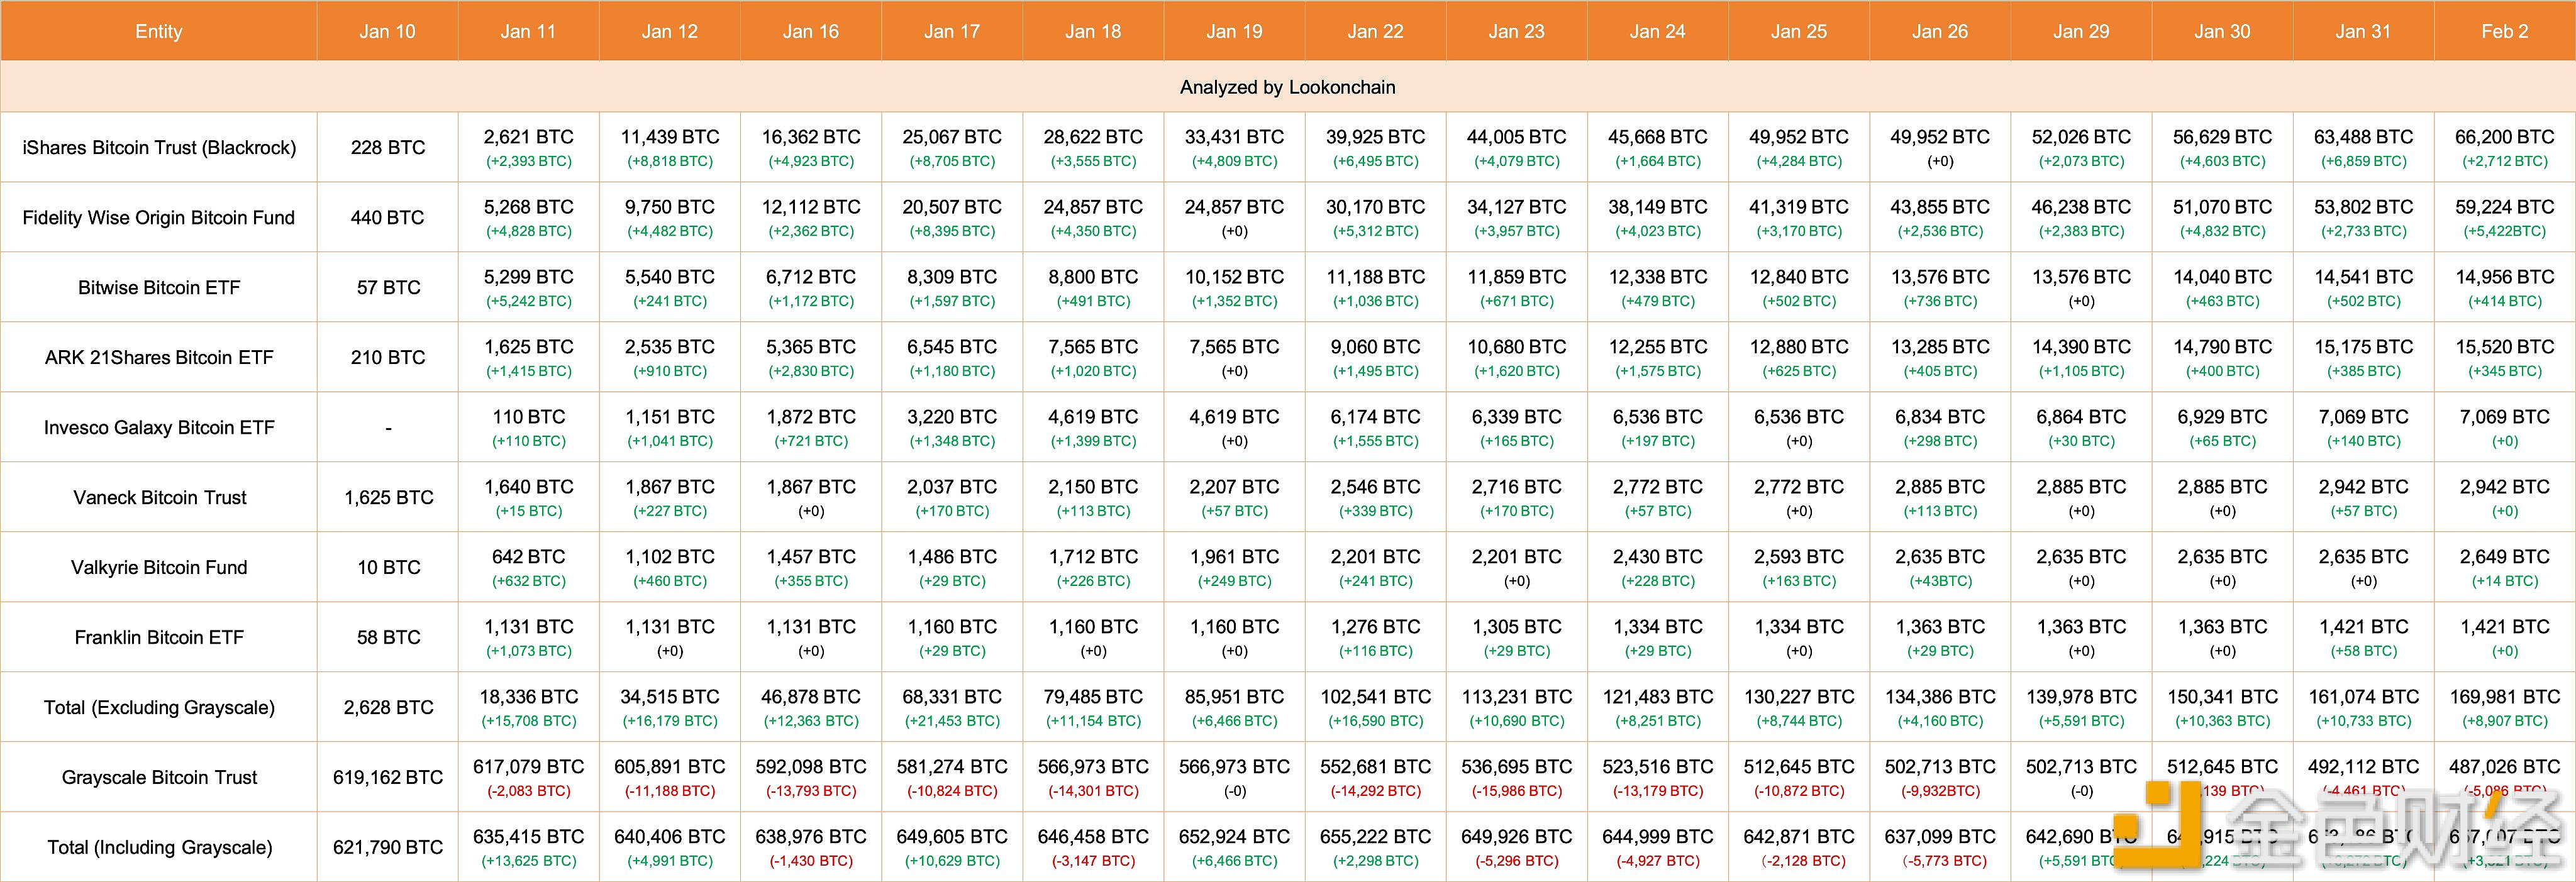Click the 102,541 BTC total Jan 22 cell
The width and height of the screenshot is (2576, 882).
pos(1376,707)
